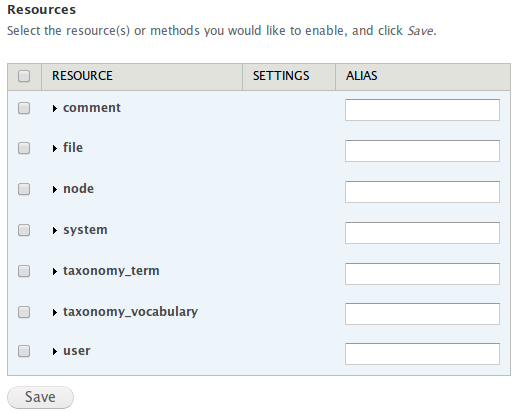Expand the comment resource methods
The image size is (522, 413).
click(55, 108)
